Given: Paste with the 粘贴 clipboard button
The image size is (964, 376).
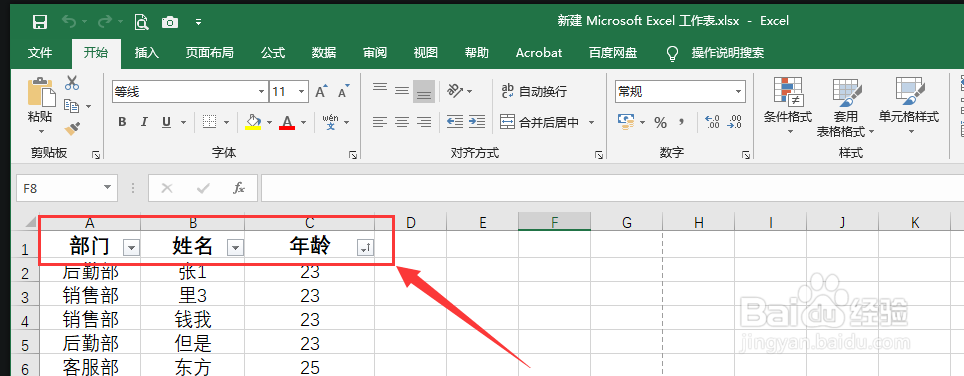Looking at the screenshot, I should pyautogui.click(x=40, y=106).
